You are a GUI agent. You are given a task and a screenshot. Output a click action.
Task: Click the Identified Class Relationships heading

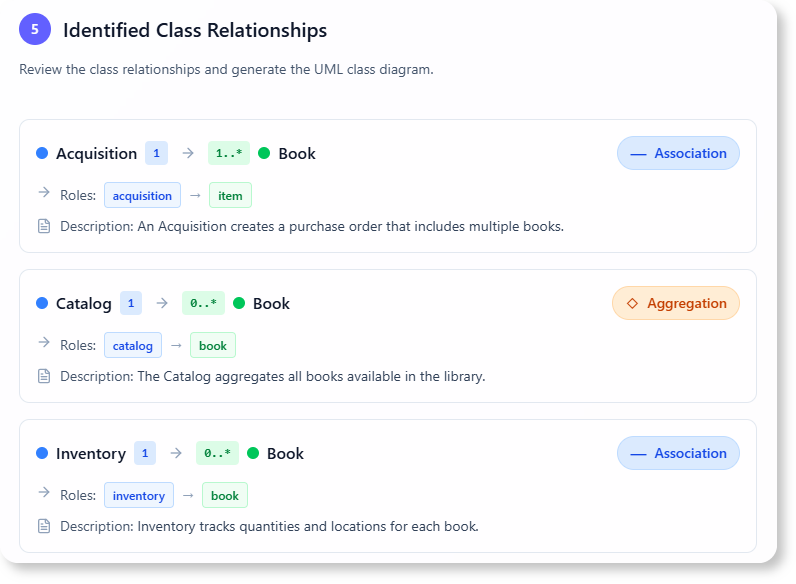(195, 30)
